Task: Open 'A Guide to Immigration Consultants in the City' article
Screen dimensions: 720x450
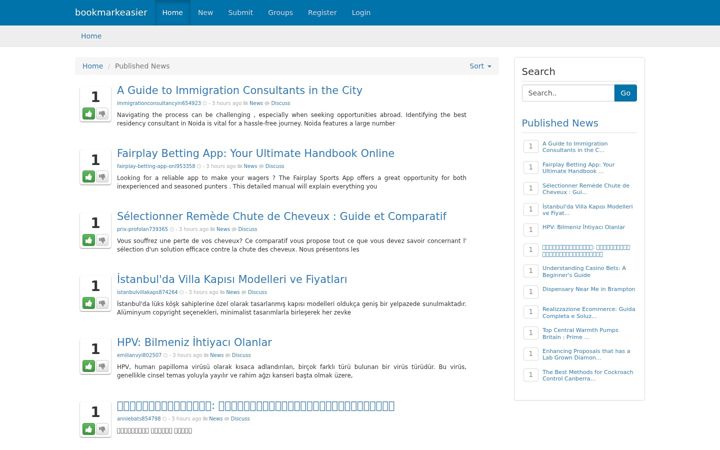Action: click(x=239, y=90)
